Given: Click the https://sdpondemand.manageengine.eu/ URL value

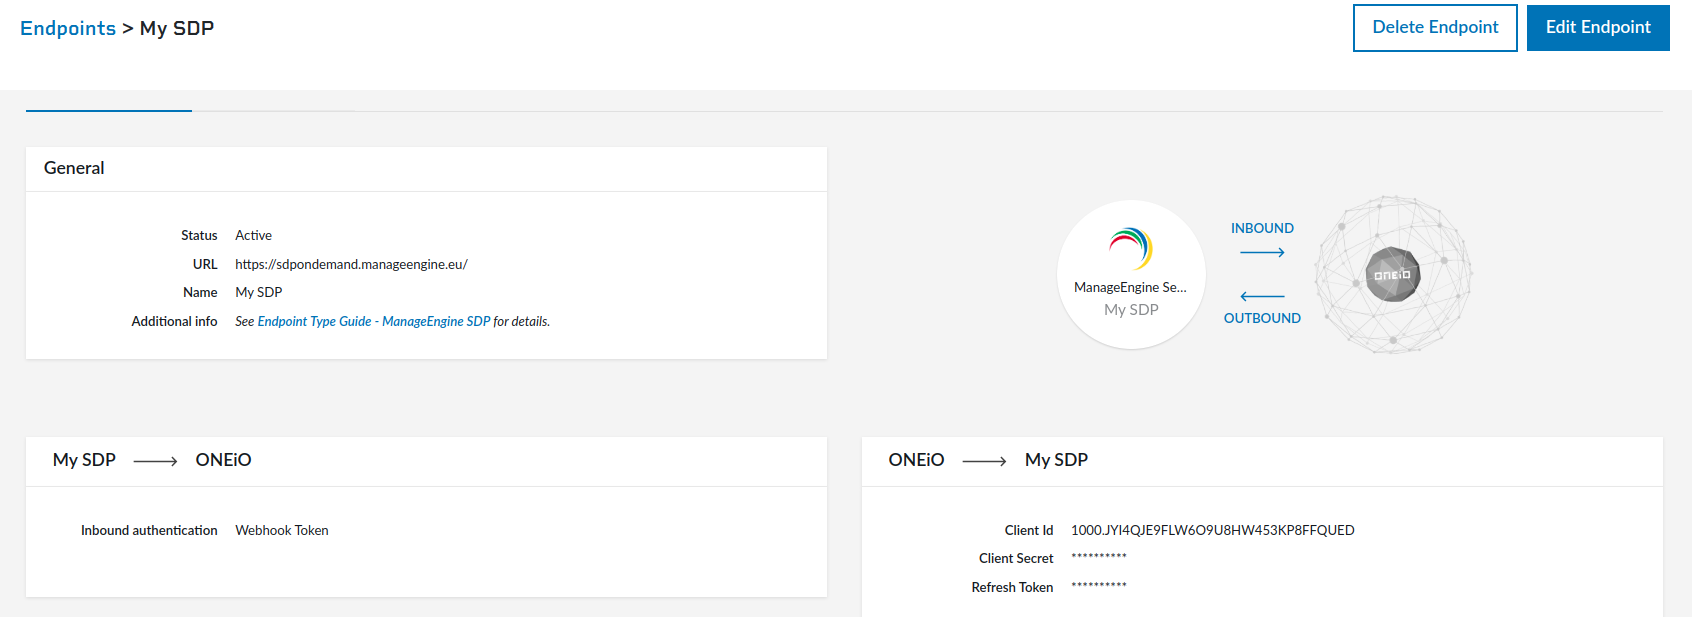Looking at the screenshot, I should 351,264.
